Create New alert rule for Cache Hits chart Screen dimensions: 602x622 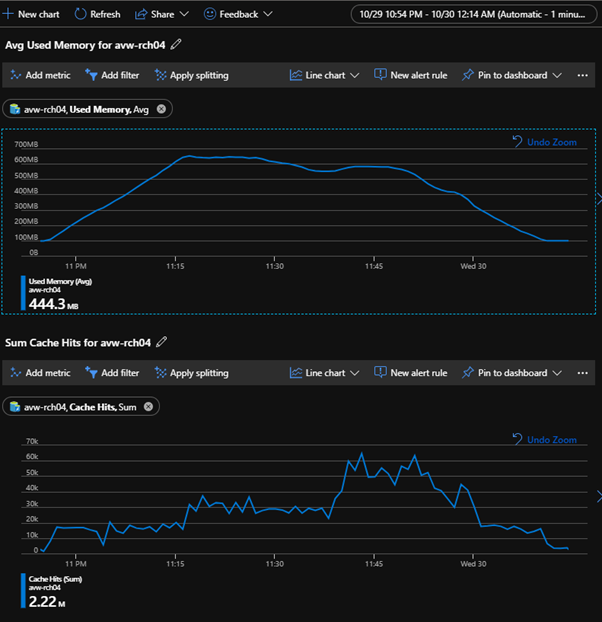click(x=410, y=373)
